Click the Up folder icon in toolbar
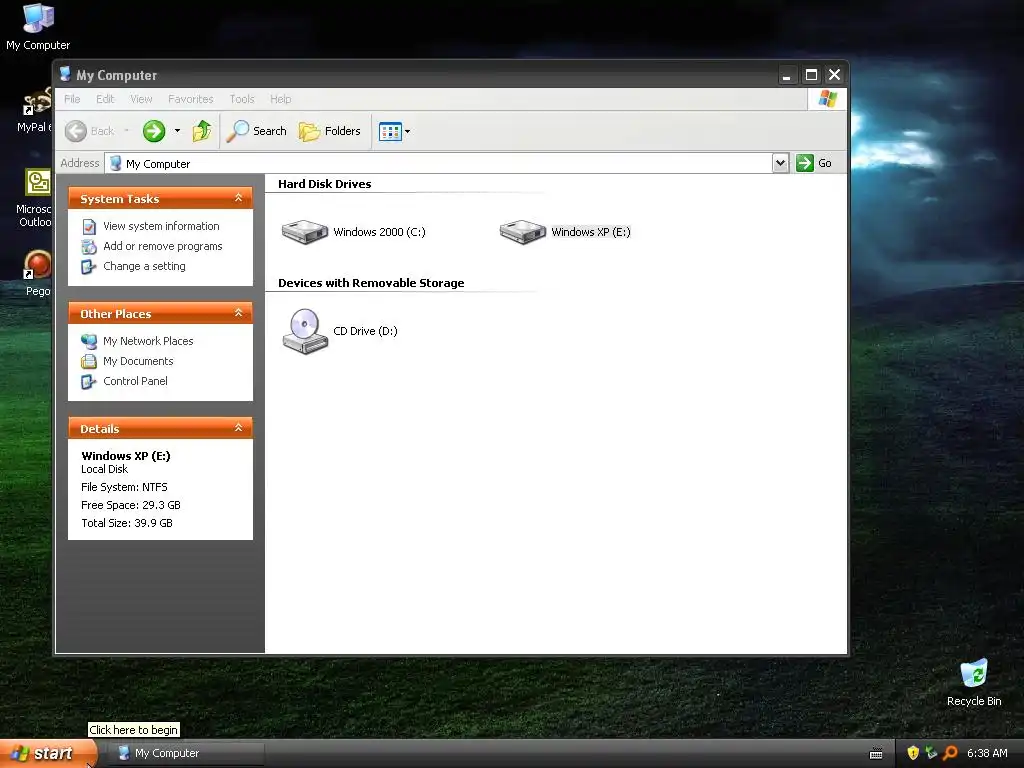The image size is (1024, 768). (202, 131)
